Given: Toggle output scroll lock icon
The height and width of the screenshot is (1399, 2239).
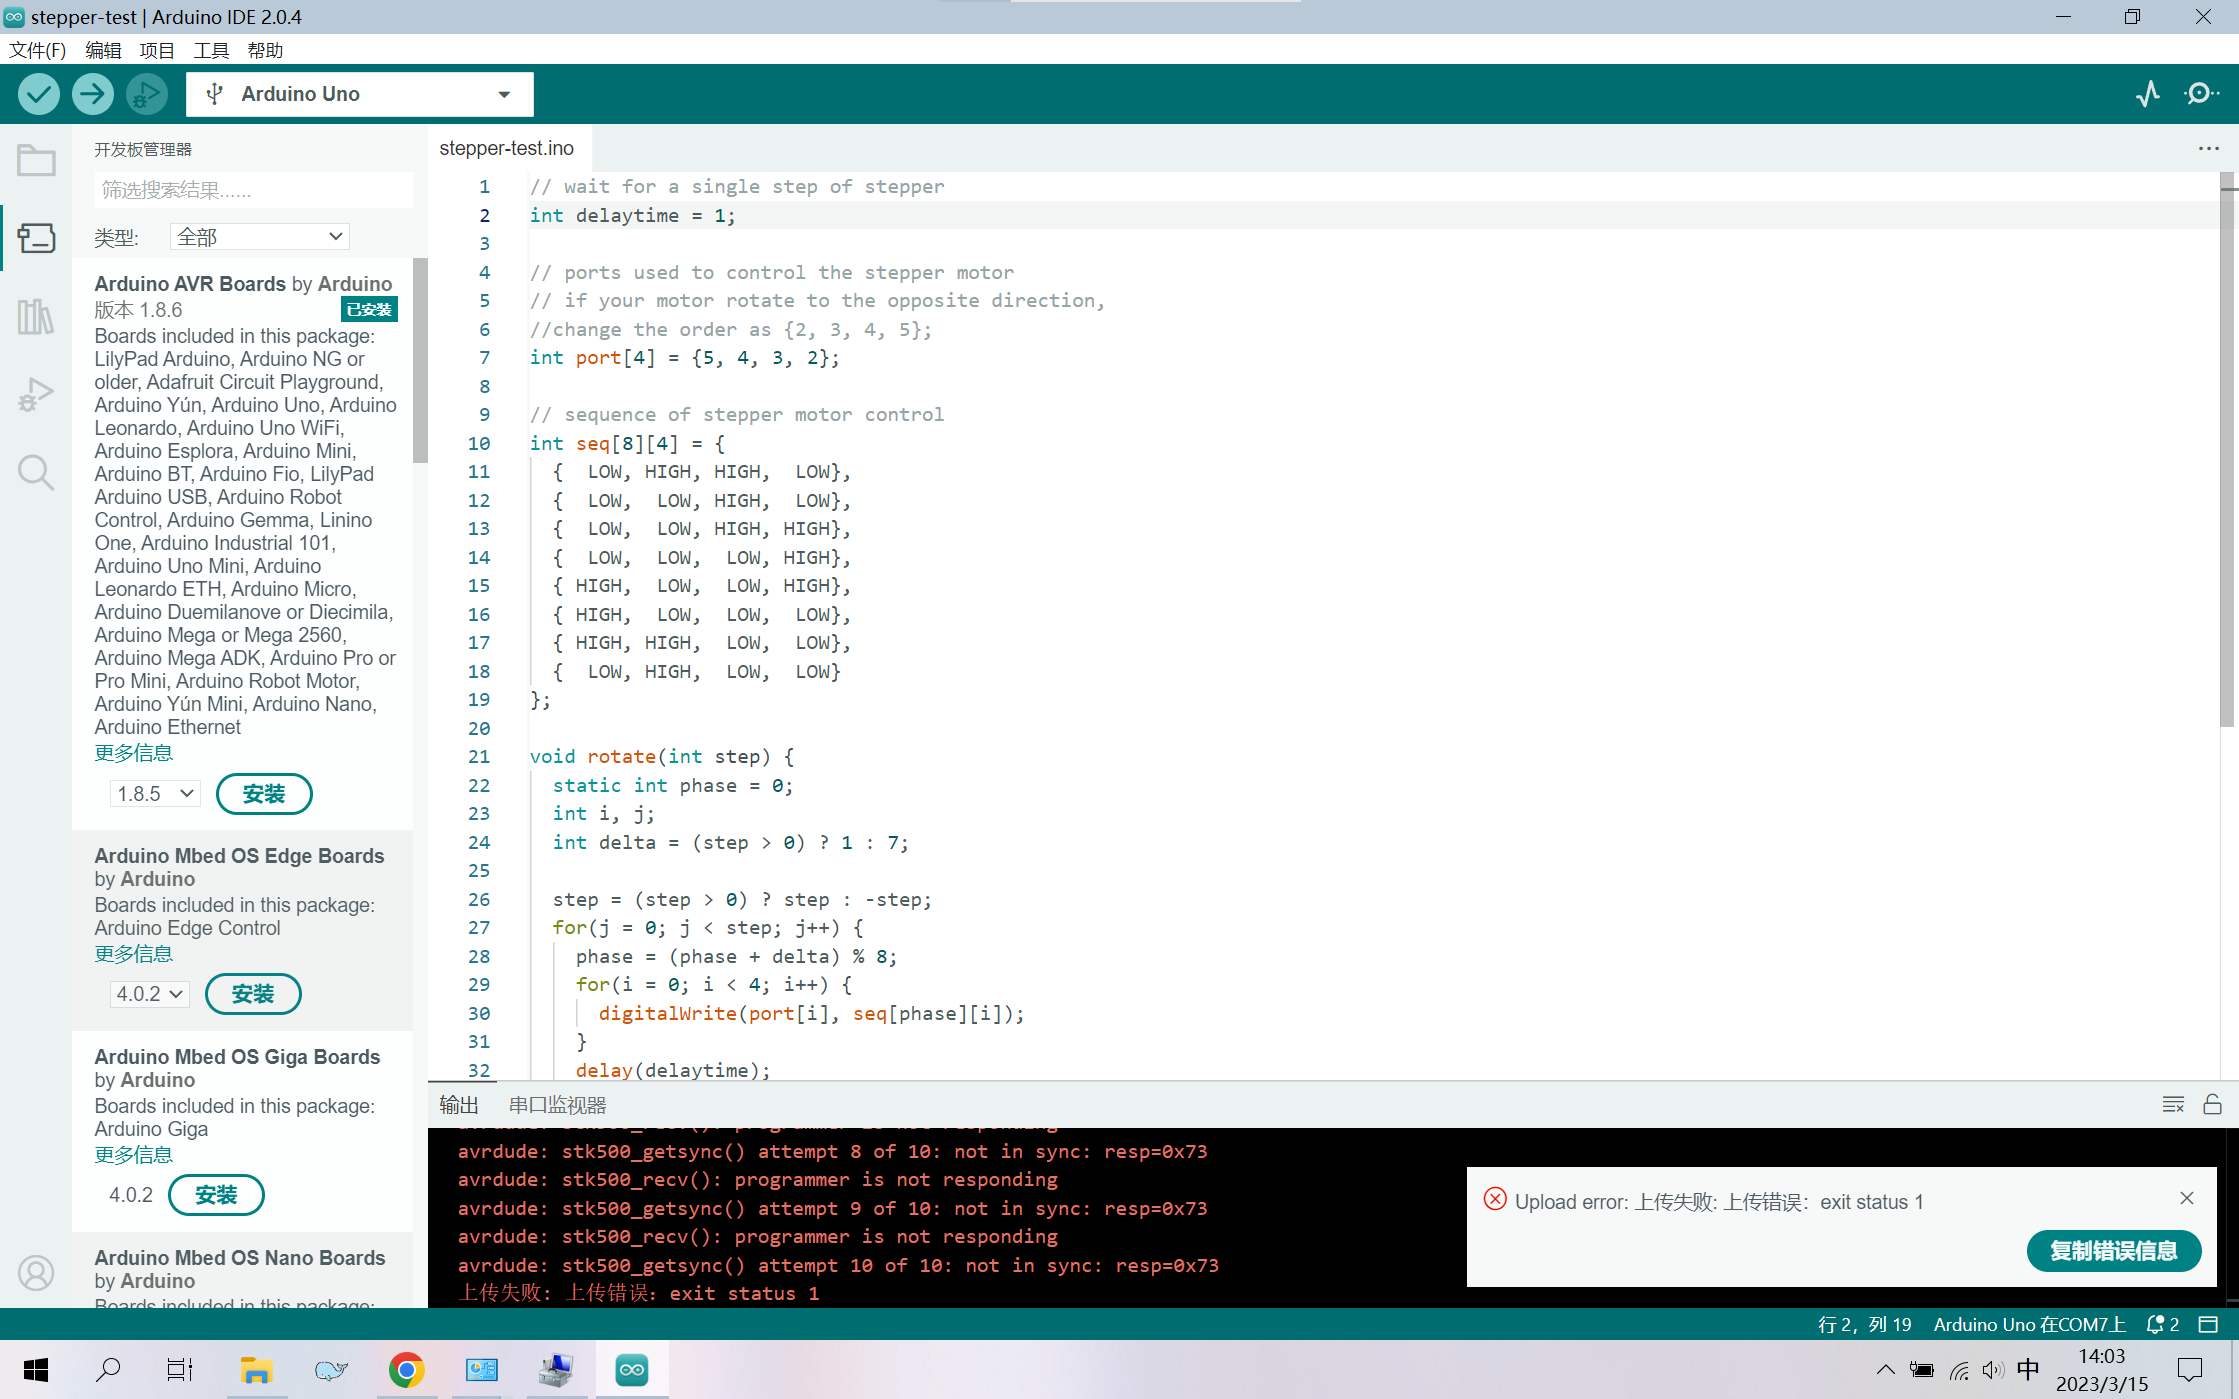Looking at the screenshot, I should 2212,1104.
